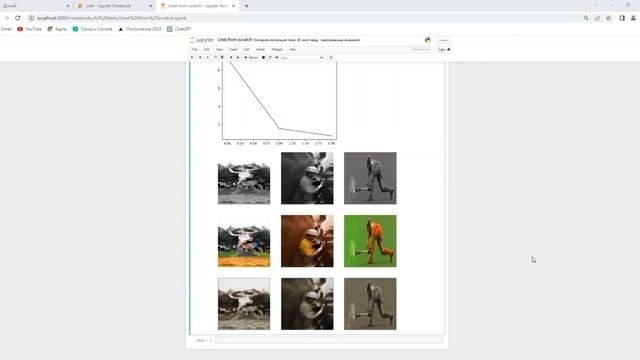This screenshot has width=640, height=360.
Task: Click the browser forward arrow
Action: (7, 18)
